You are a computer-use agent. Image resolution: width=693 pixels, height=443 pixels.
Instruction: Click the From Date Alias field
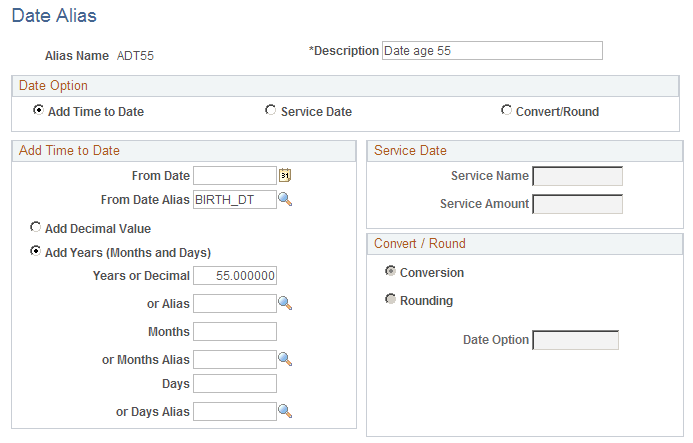pos(234,200)
